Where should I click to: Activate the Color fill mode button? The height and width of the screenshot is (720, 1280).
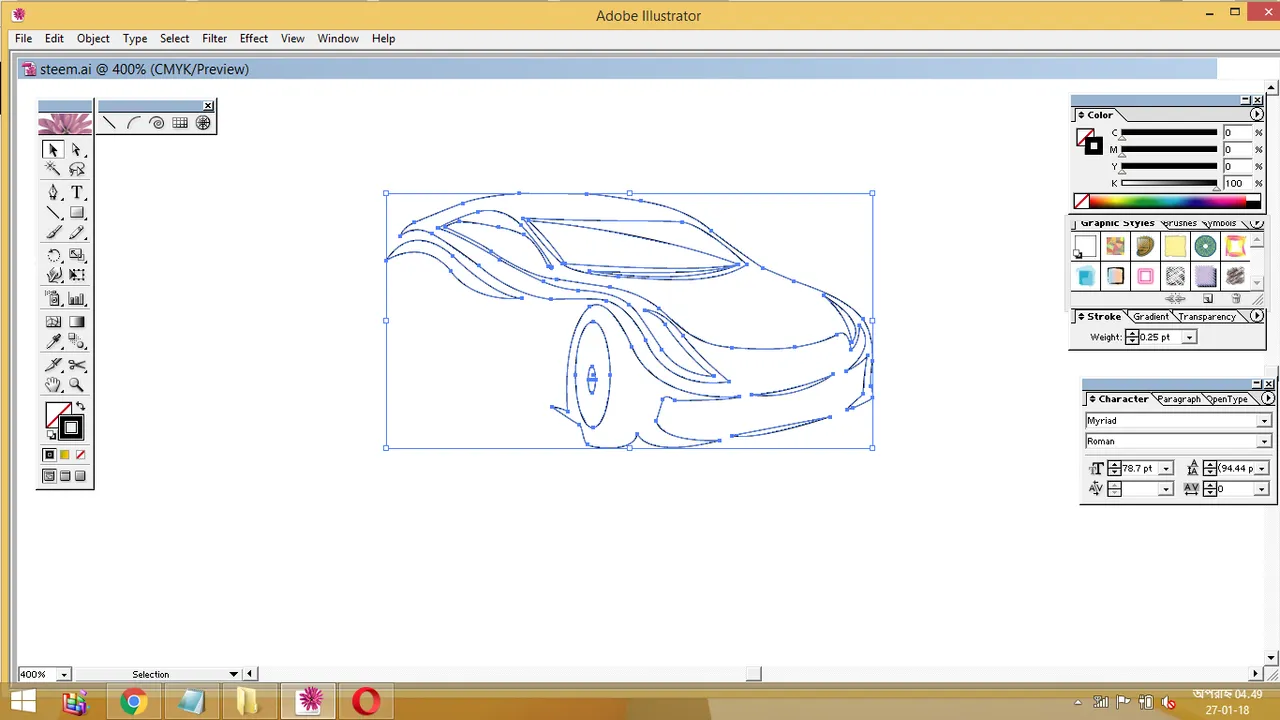(x=49, y=455)
